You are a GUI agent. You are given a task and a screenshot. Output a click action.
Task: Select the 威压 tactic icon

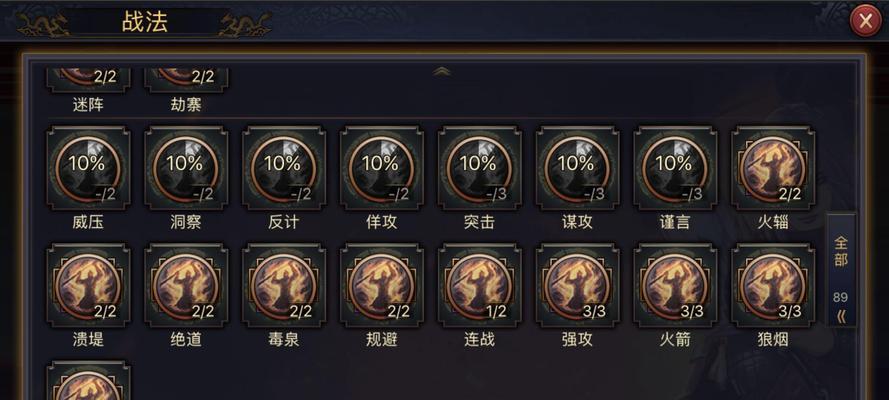click(x=88, y=168)
